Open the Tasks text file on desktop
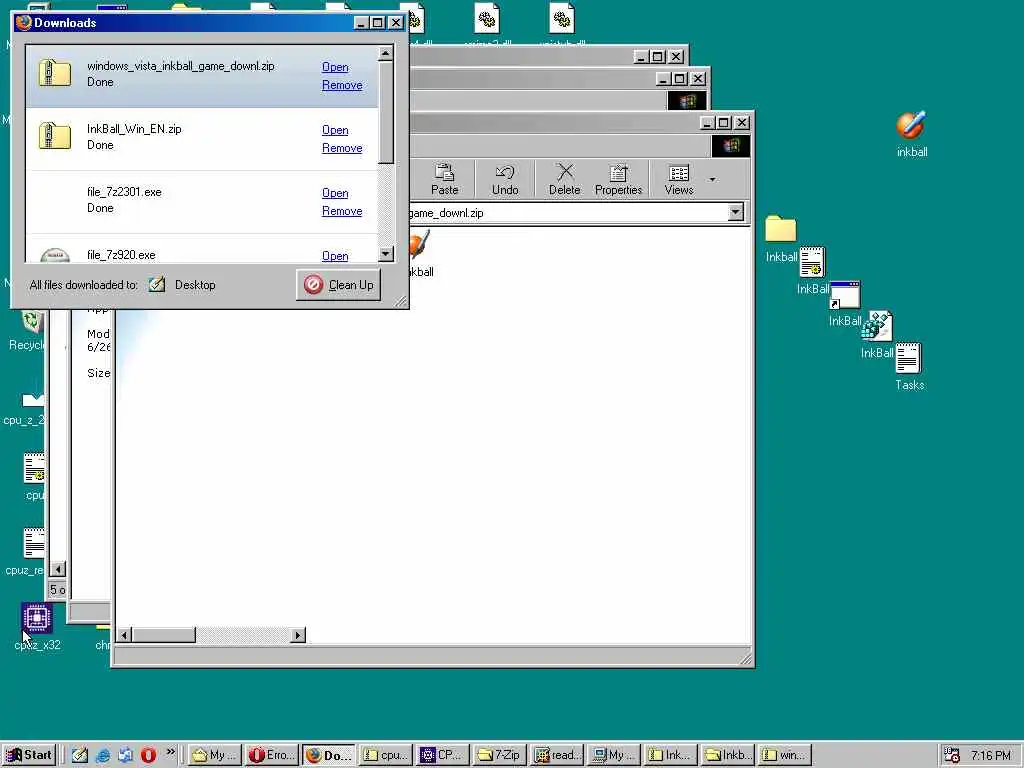This screenshot has height=768, width=1024. 908,359
